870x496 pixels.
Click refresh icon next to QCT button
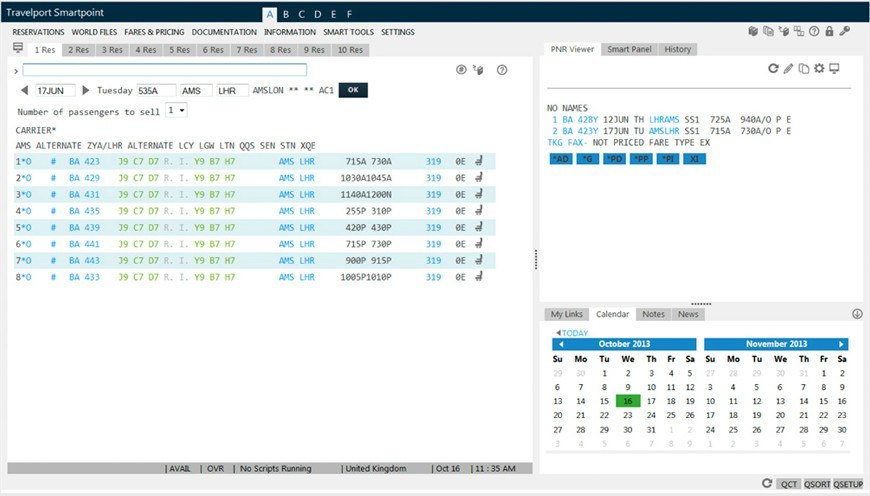point(767,483)
